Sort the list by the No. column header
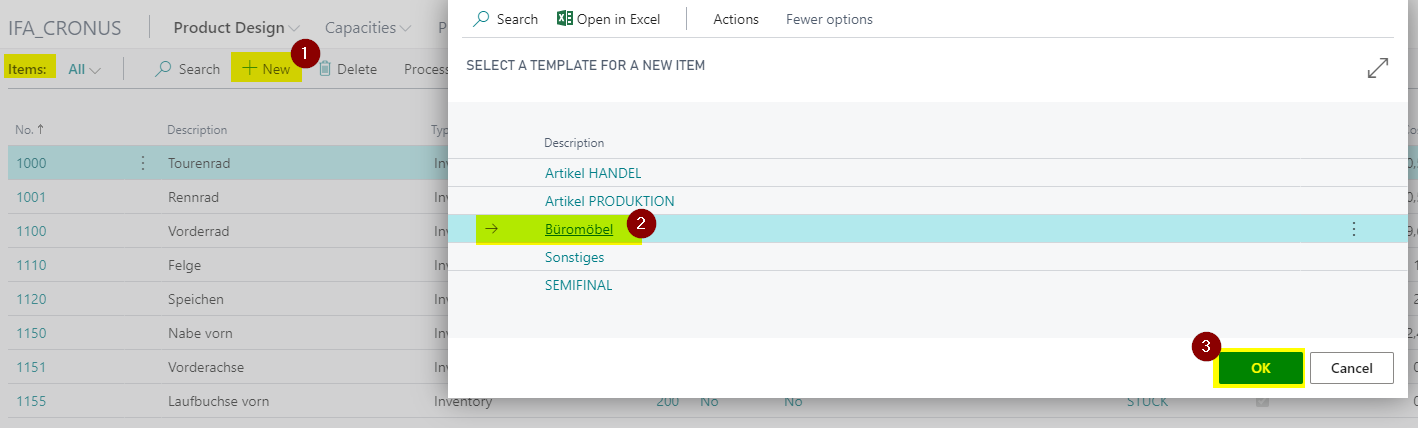Image resolution: width=1418 pixels, height=428 pixels. point(29,130)
